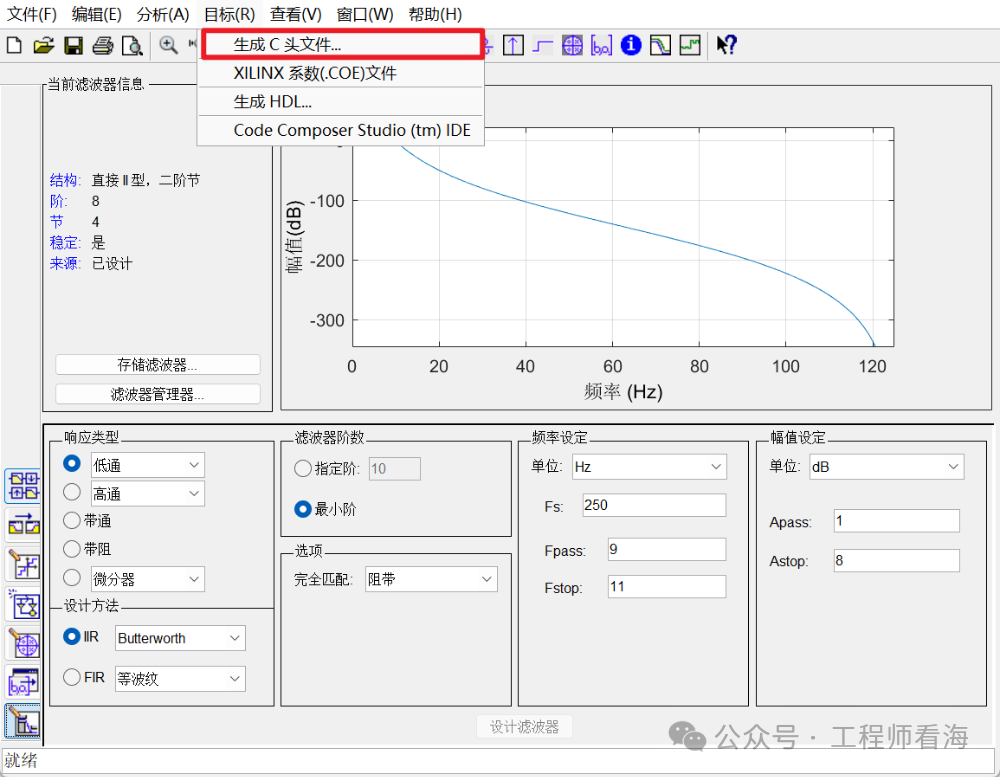Image resolution: width=1000 pixels, height=777 pixels.
Task: Click the Print toolbar icon
Action: pyautogui.click(x=103, y=45)
